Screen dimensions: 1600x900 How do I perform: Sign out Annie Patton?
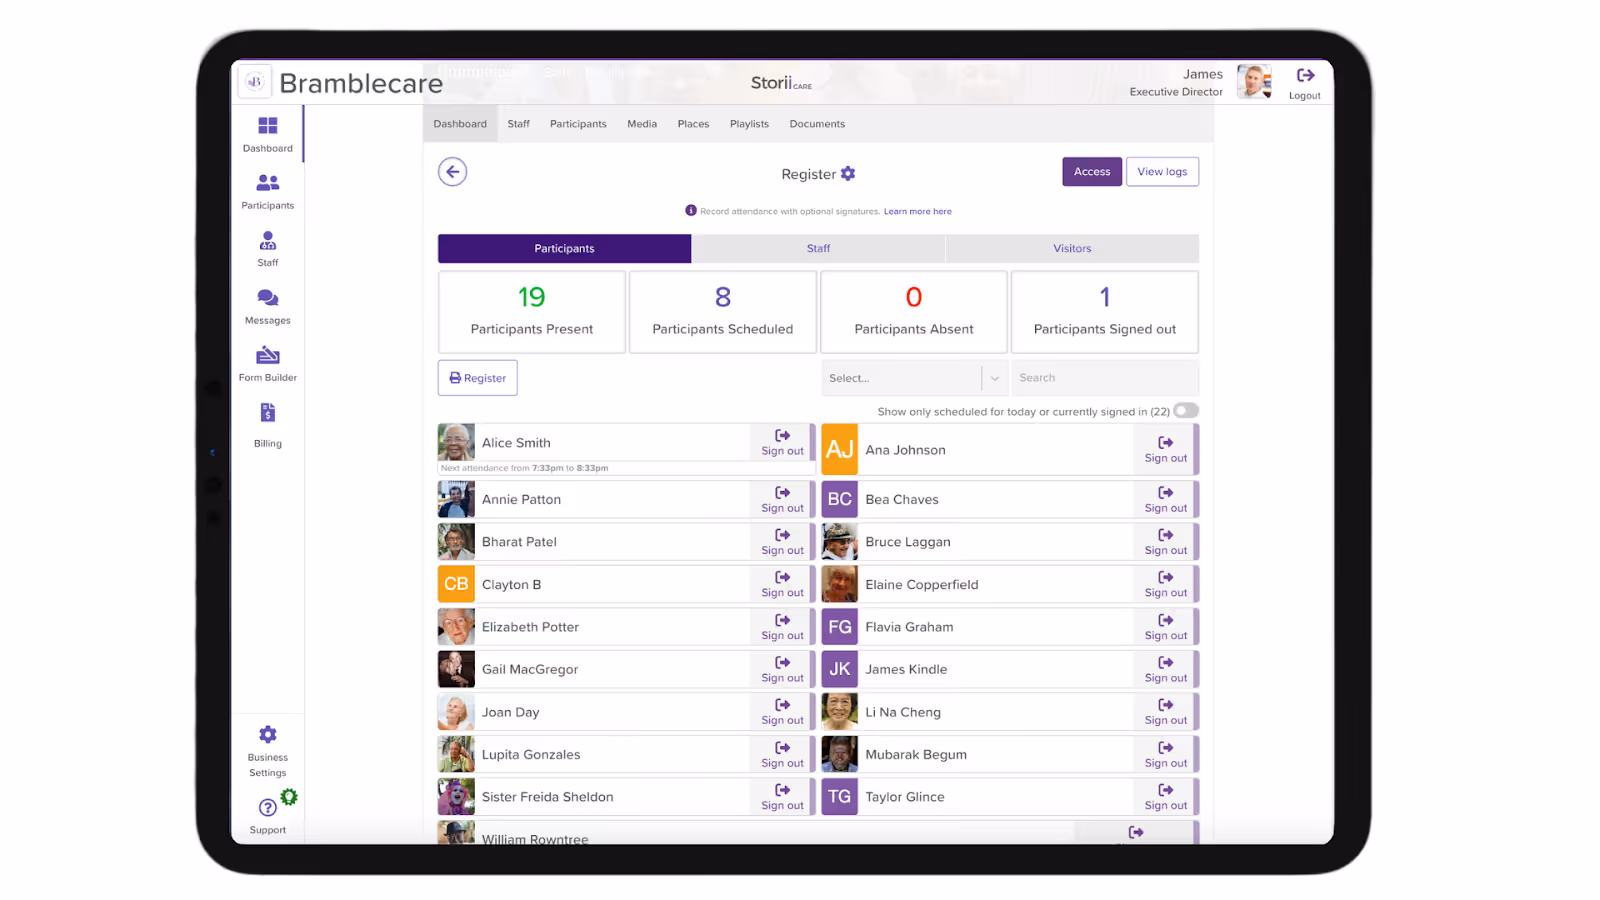pyautogui.click(x=782, y=499)
